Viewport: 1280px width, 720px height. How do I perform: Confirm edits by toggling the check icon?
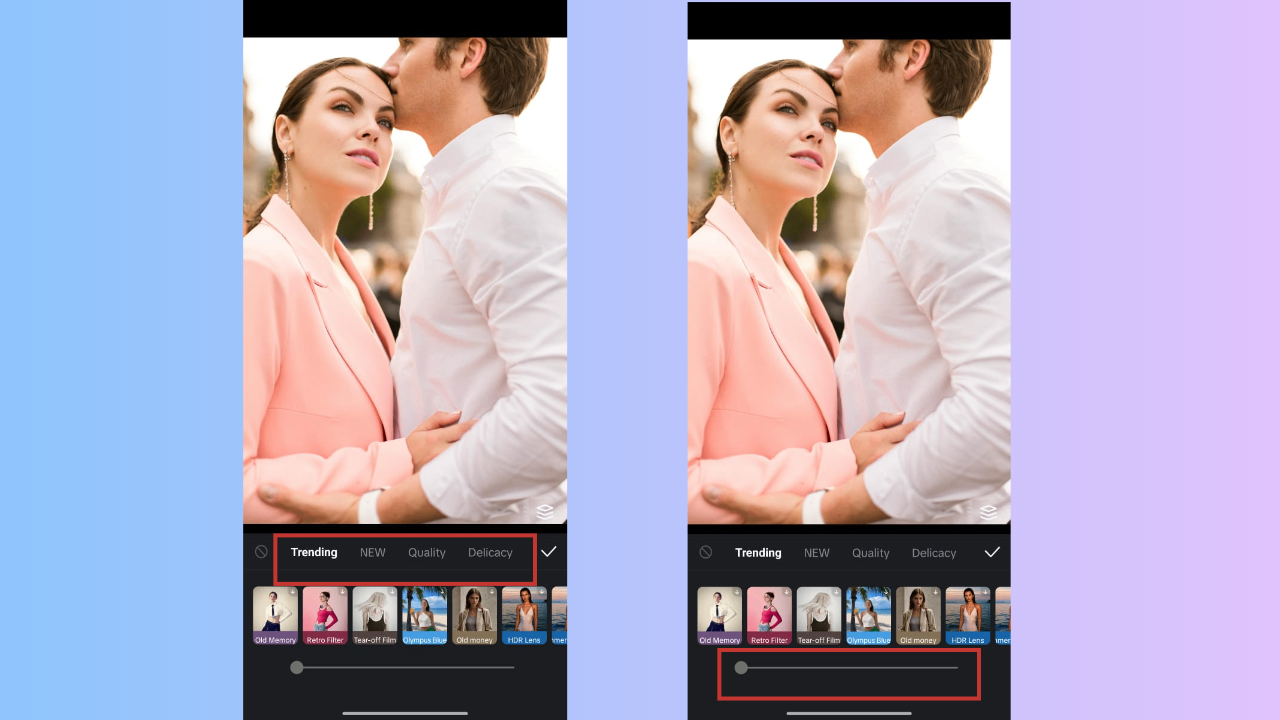(x=549, y=551)
